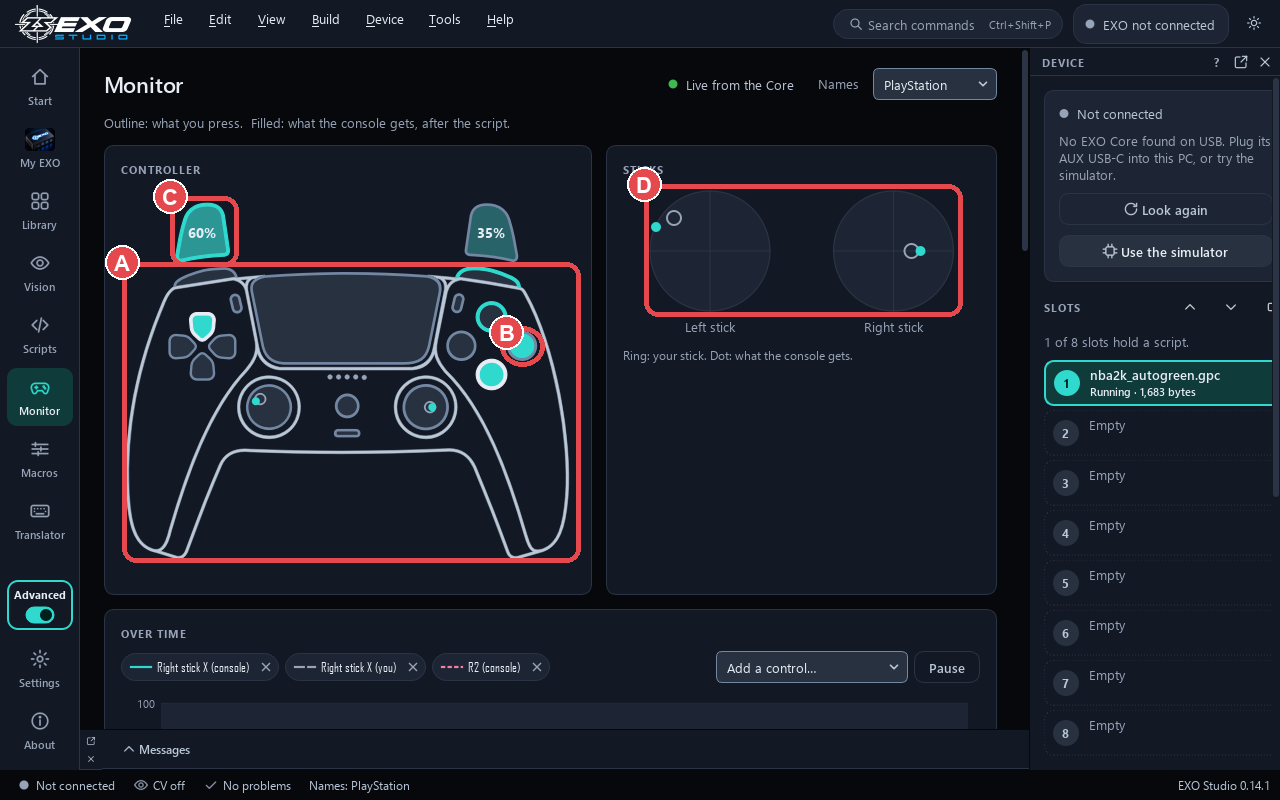Open the Device menu
1280x800 pixels.
click(x=385, y=20)
